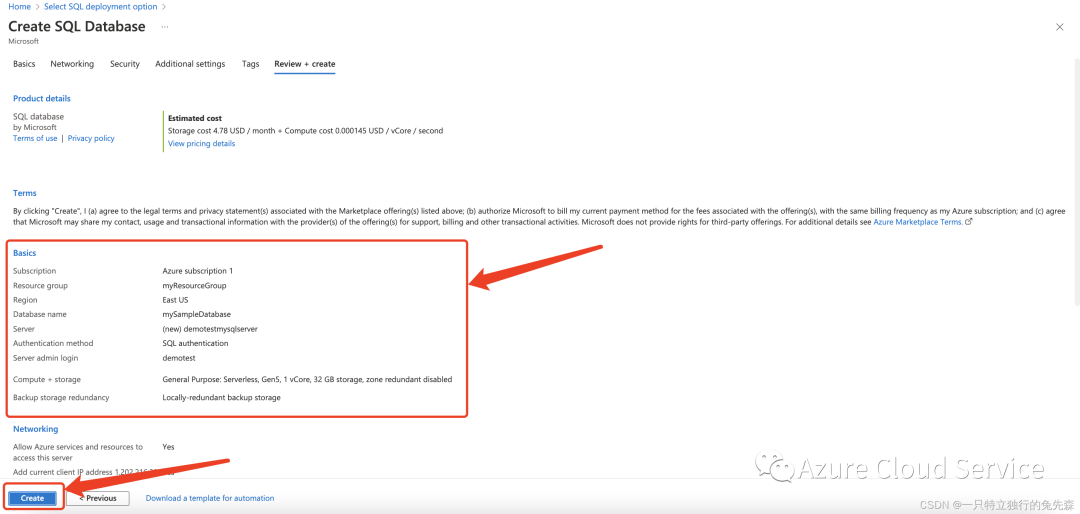Go to Home in the breadcrumb

point(19,6)
